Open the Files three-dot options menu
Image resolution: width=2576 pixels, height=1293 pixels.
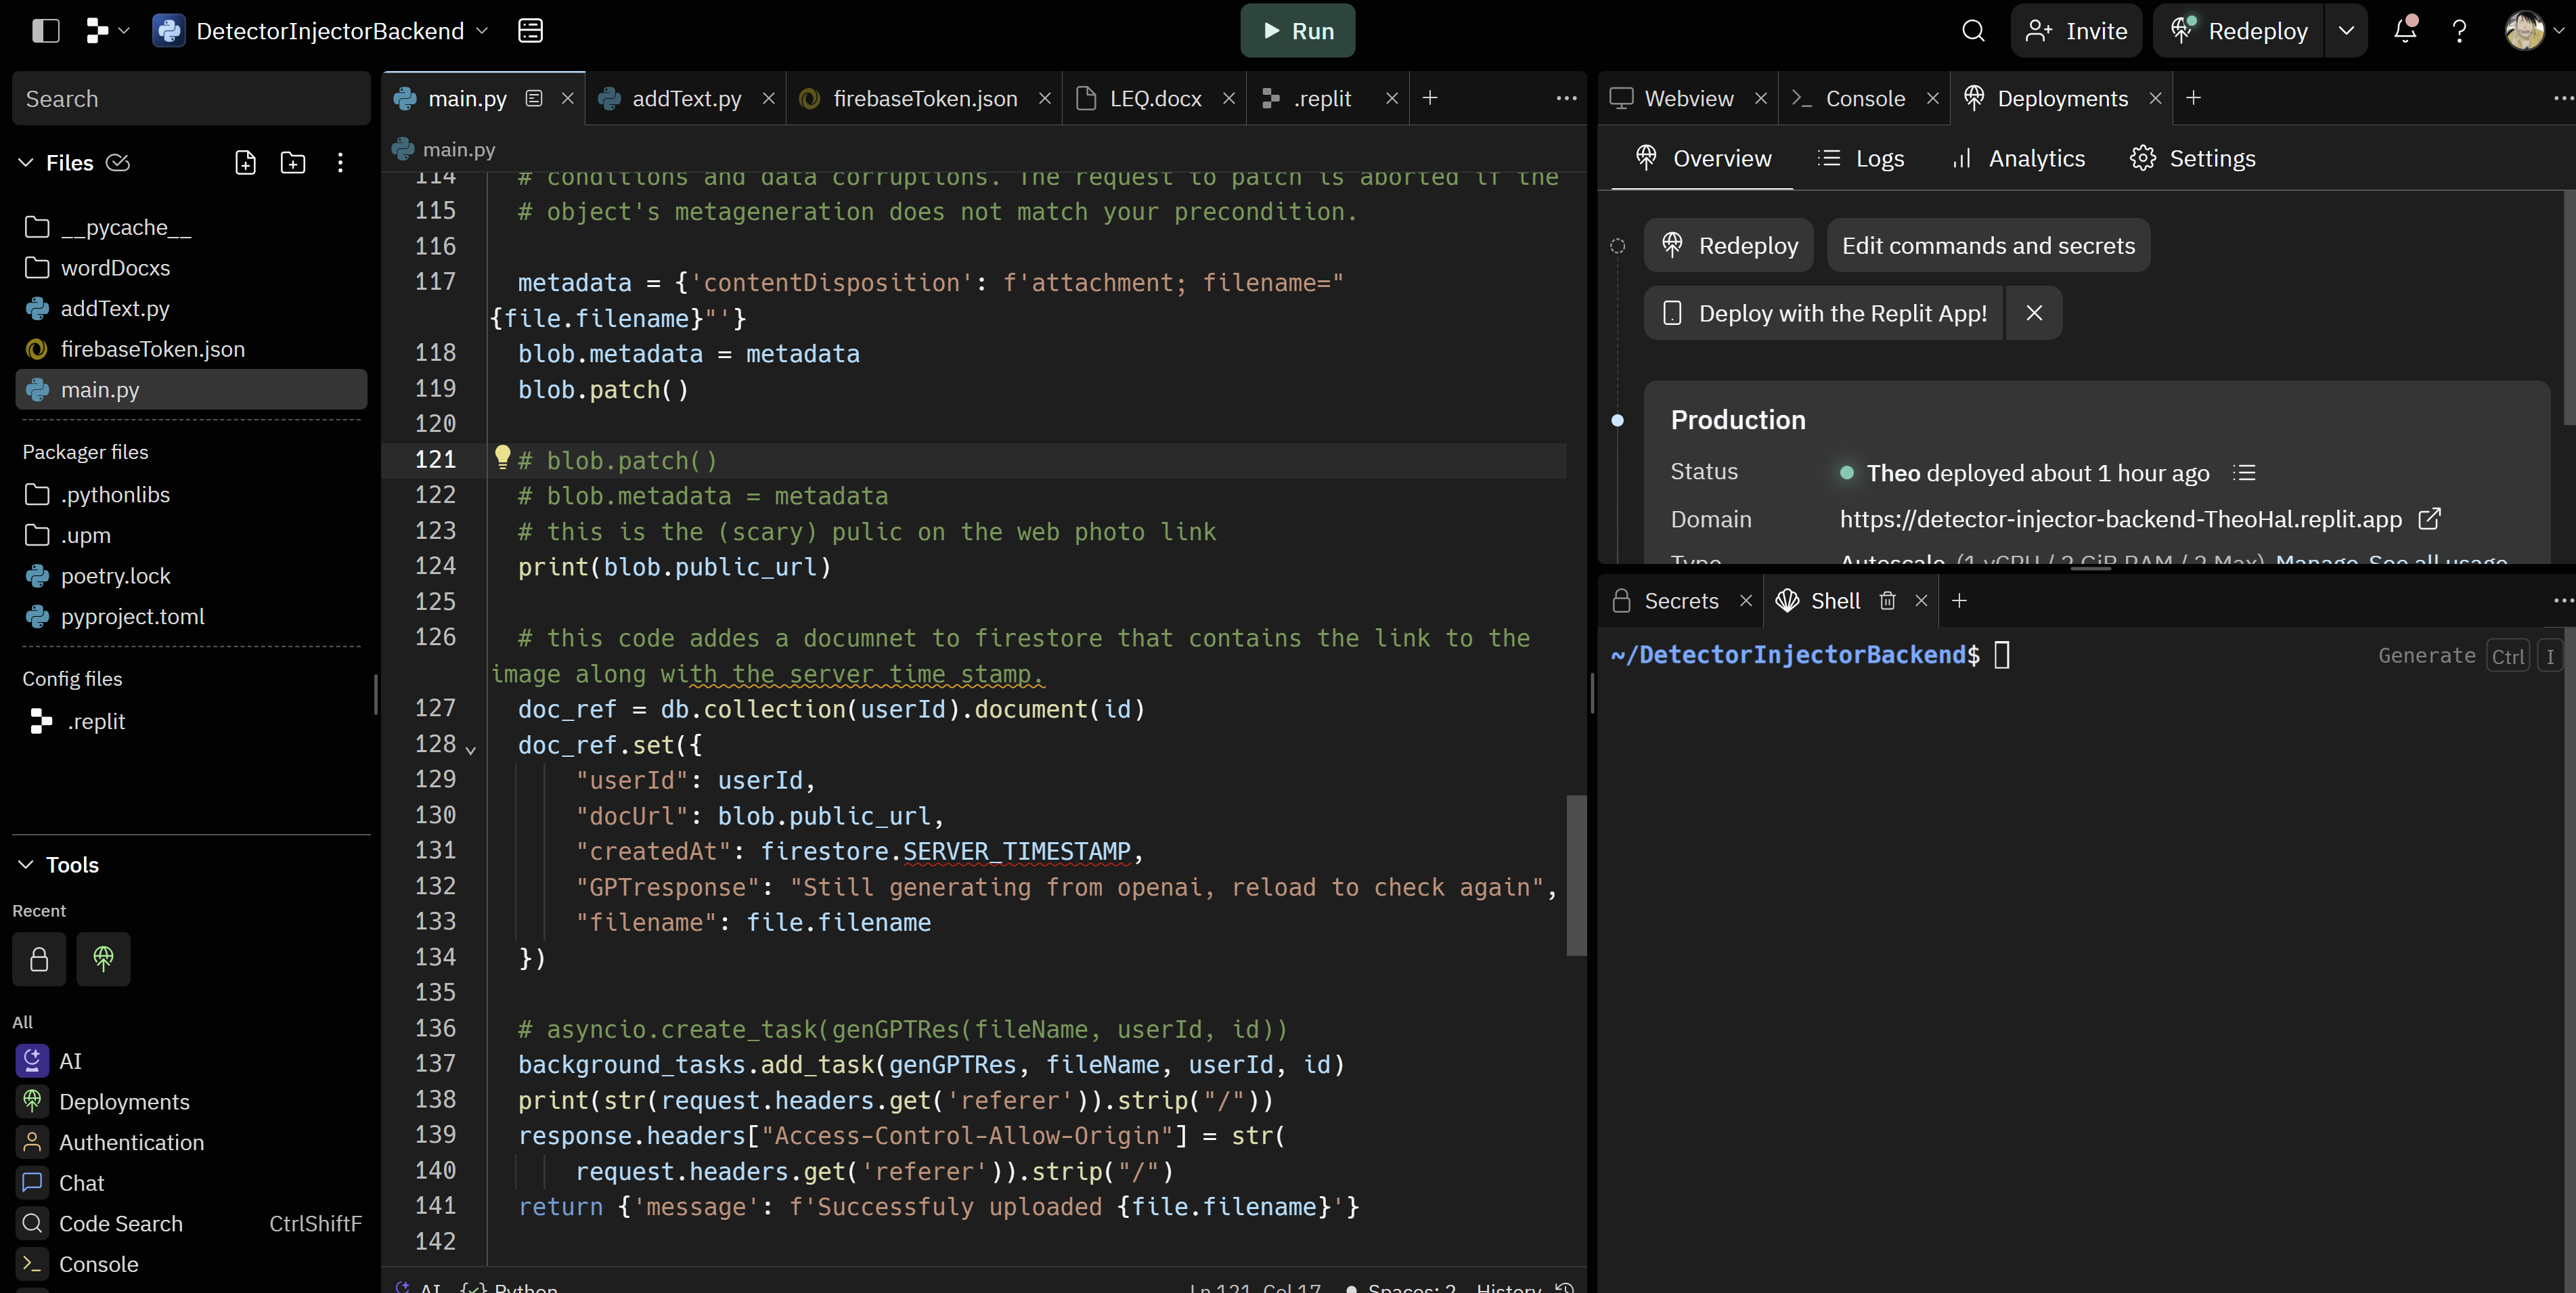point(340,163)
